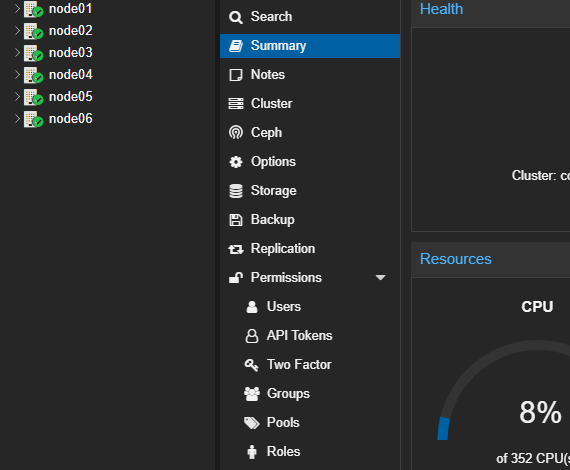
Task: Open Users under Permissions
Action: coord(310,307)
